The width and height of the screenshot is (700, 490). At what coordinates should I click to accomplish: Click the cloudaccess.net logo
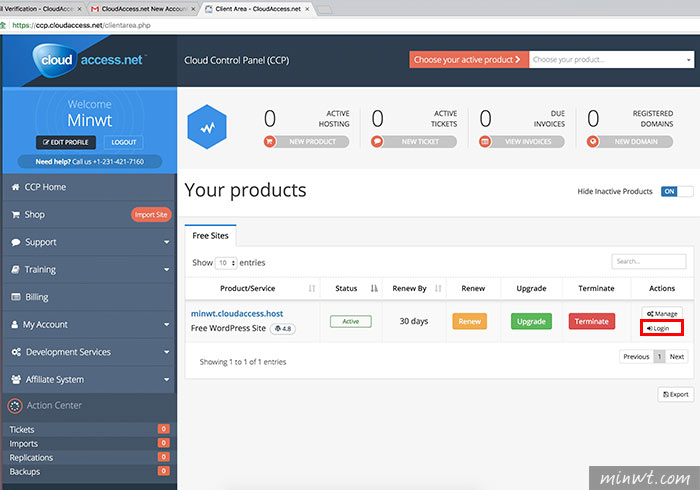point(89,60)
